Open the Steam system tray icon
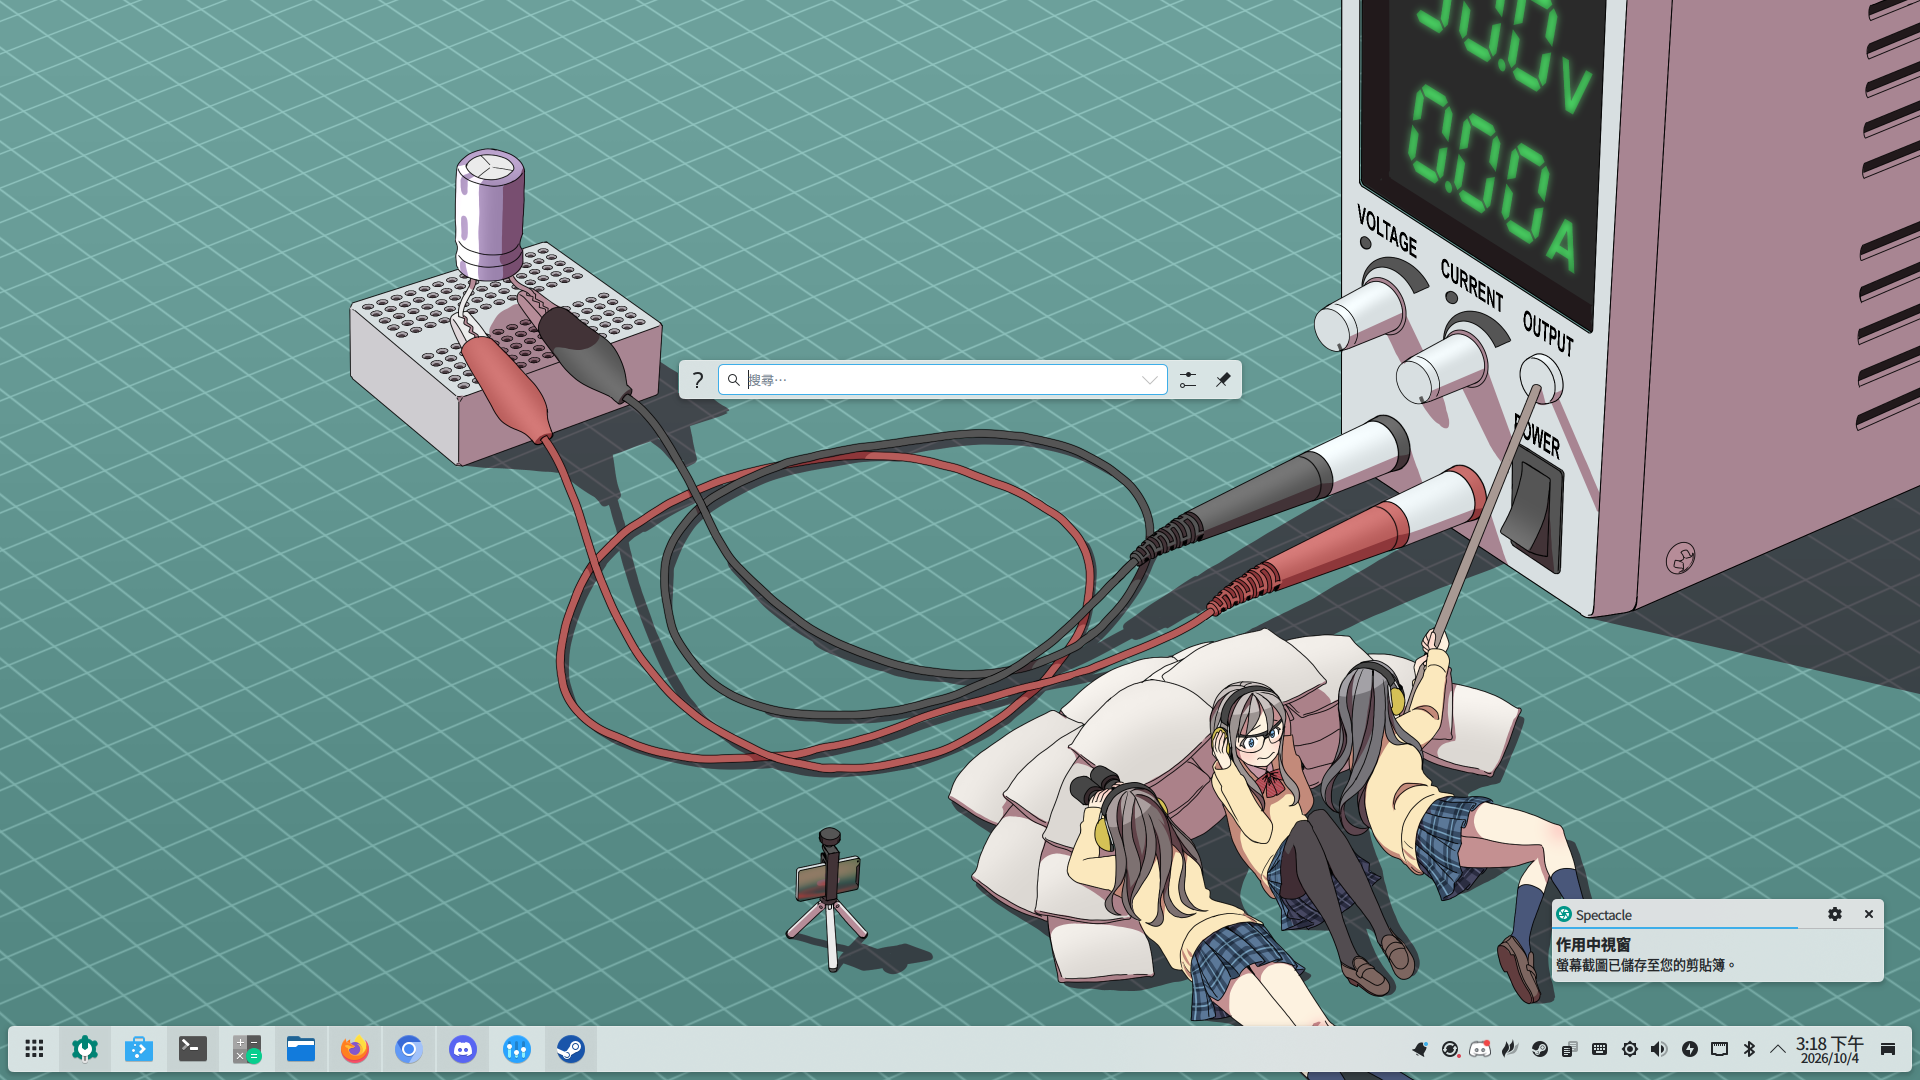This screenshot has height=1080, width=1920. coord(1540,1049)
